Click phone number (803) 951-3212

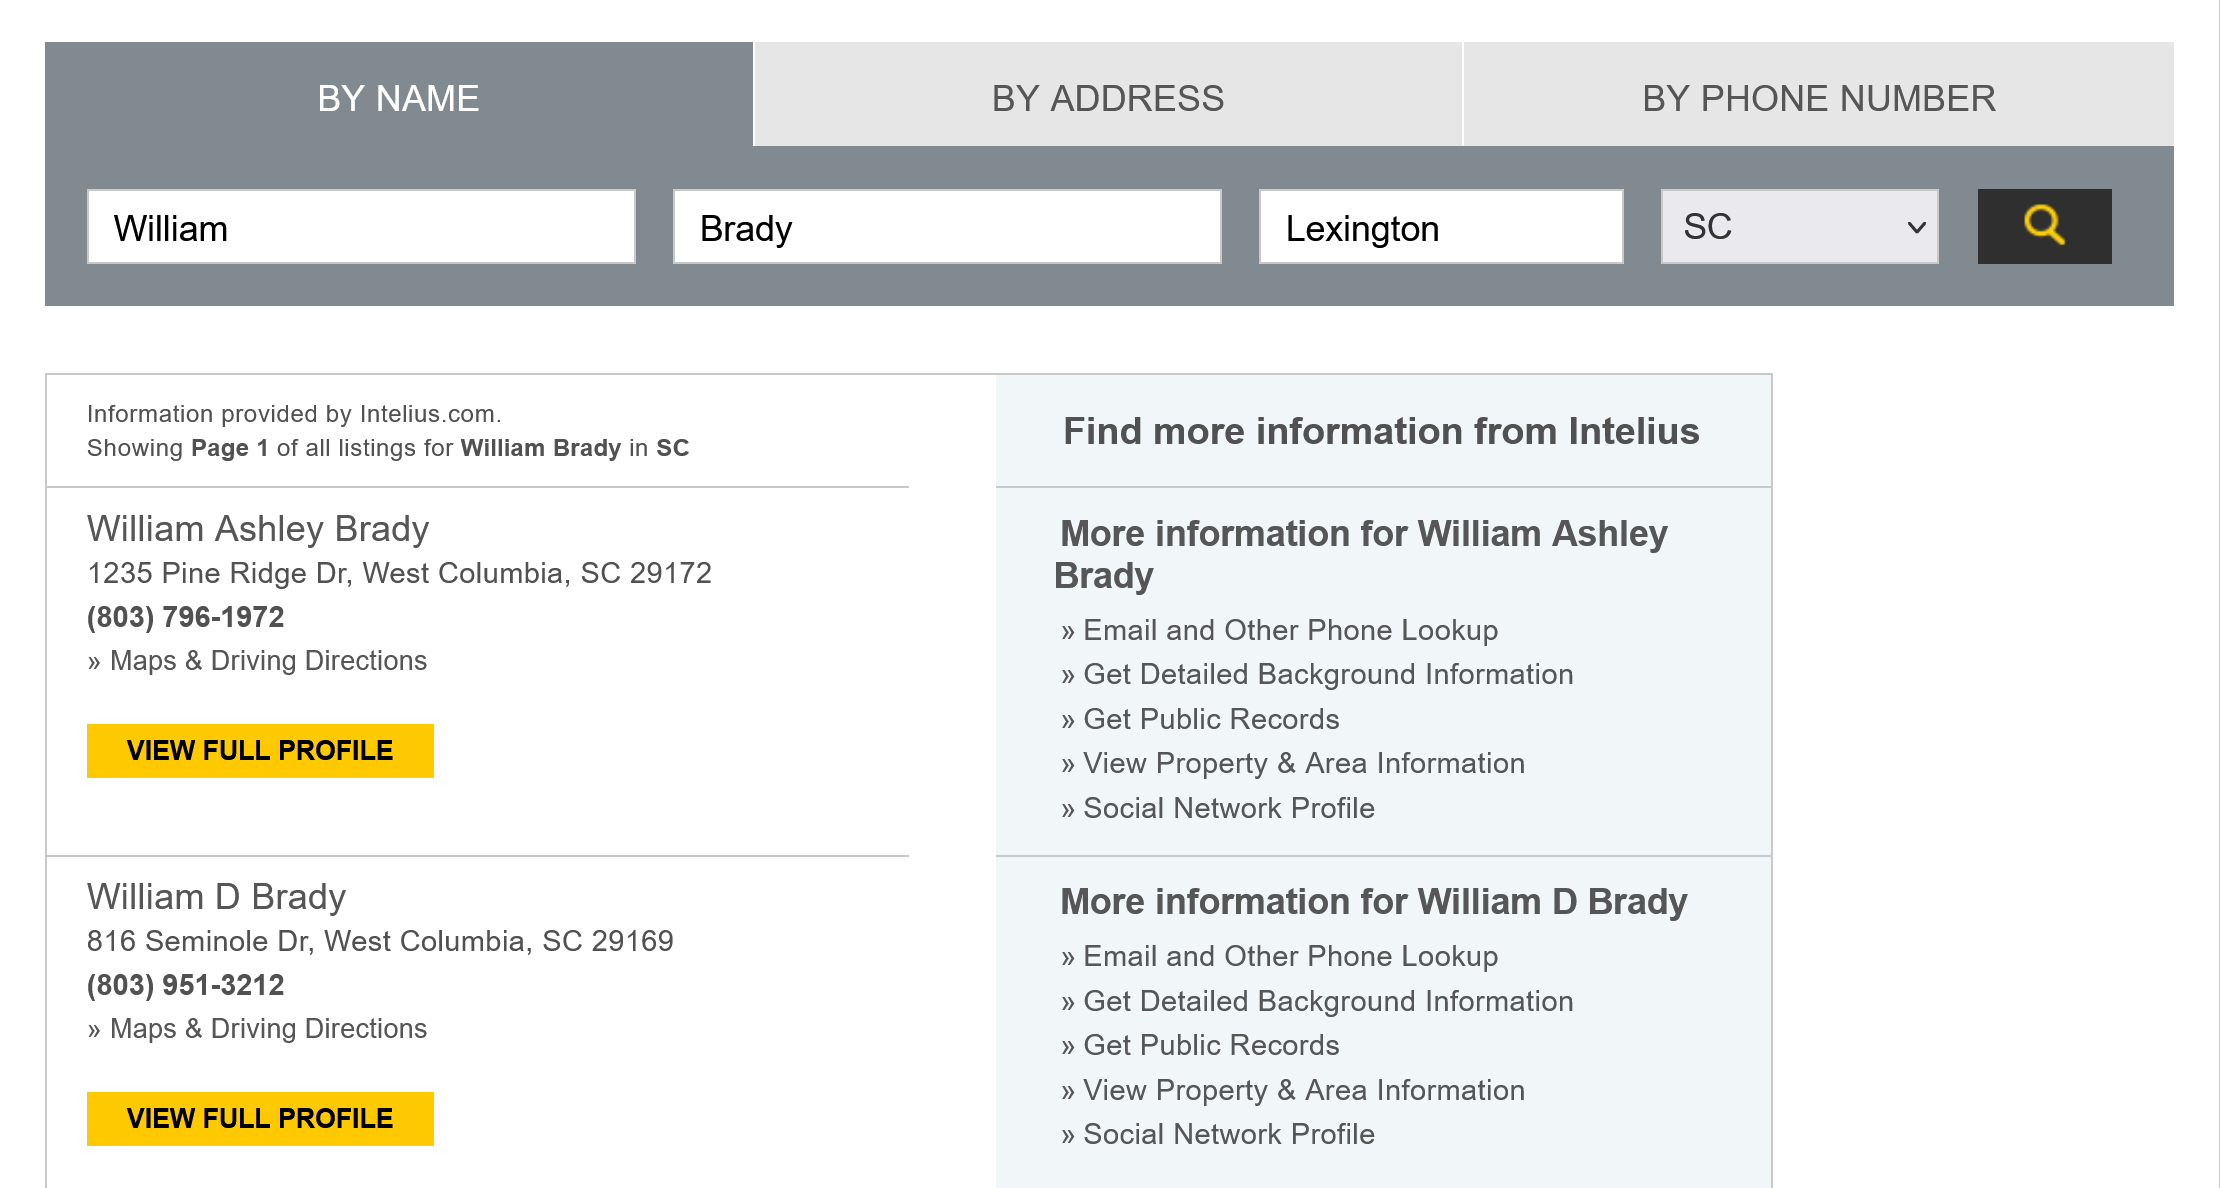pyautogui.click(x=186, y=985)
